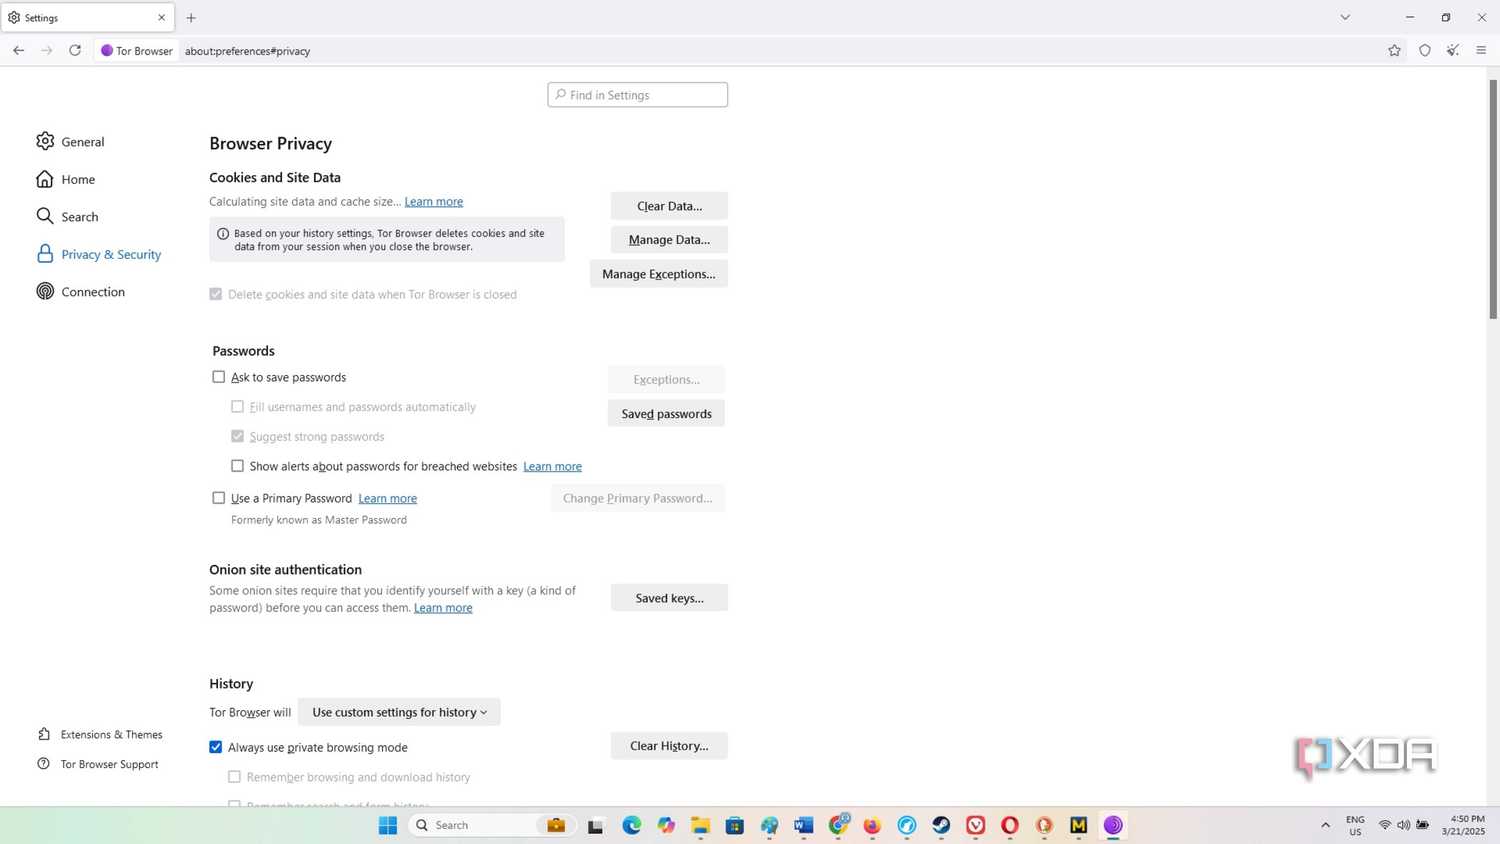
Task: Open Microsoft Word from taskbar
Action: click(803, 825)
